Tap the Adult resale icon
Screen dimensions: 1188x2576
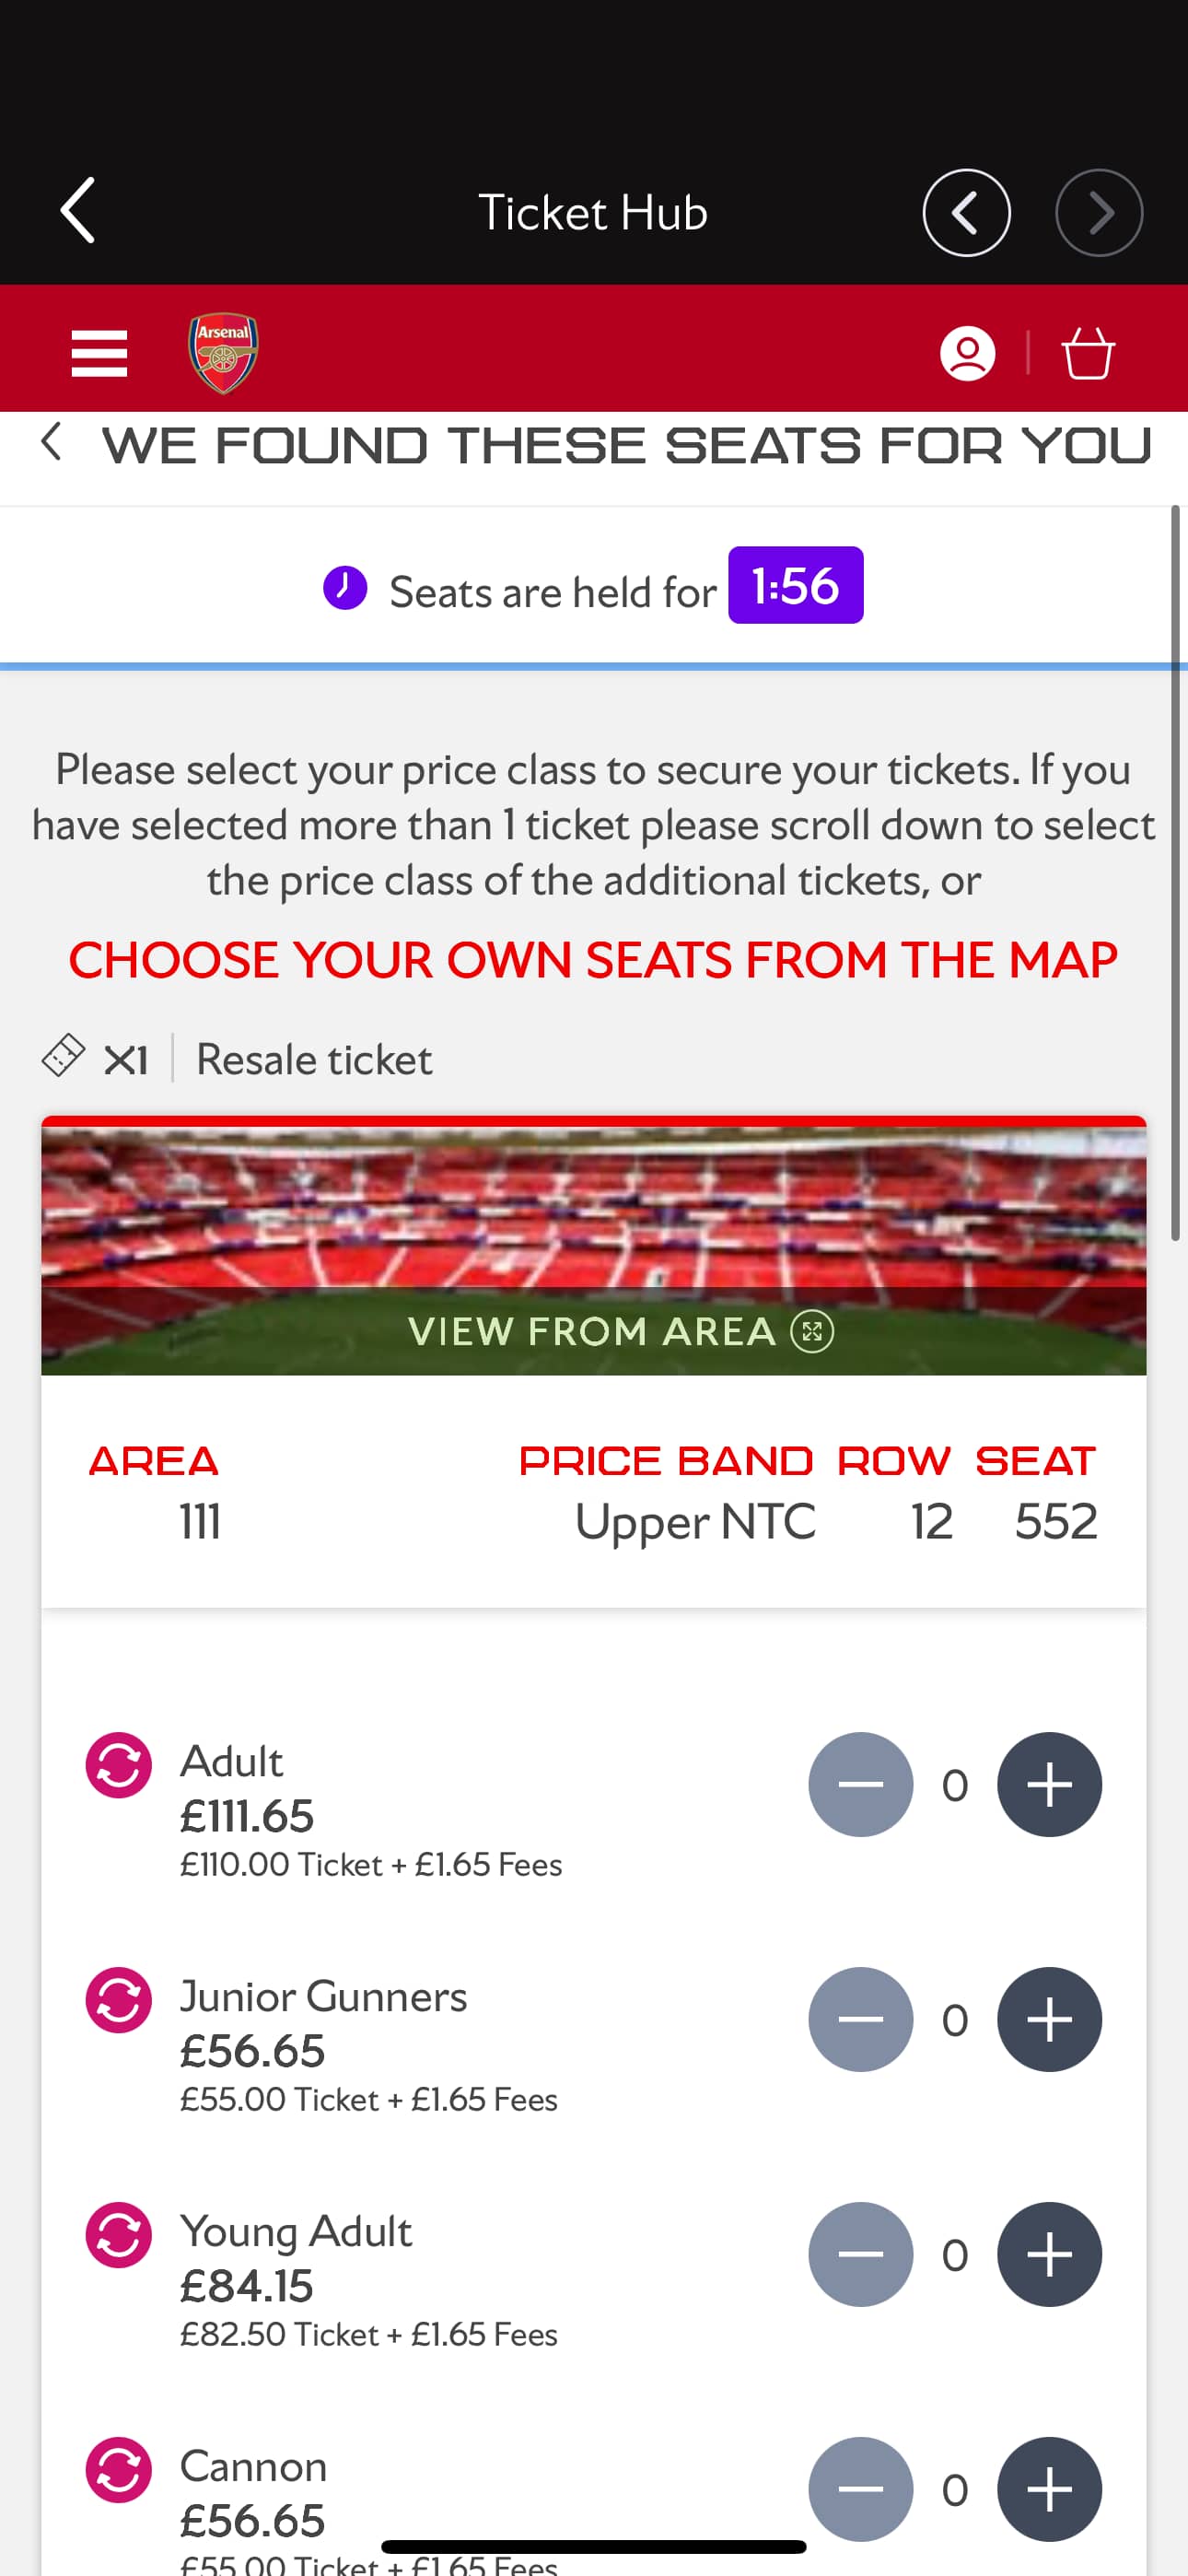click(119, 1765)
